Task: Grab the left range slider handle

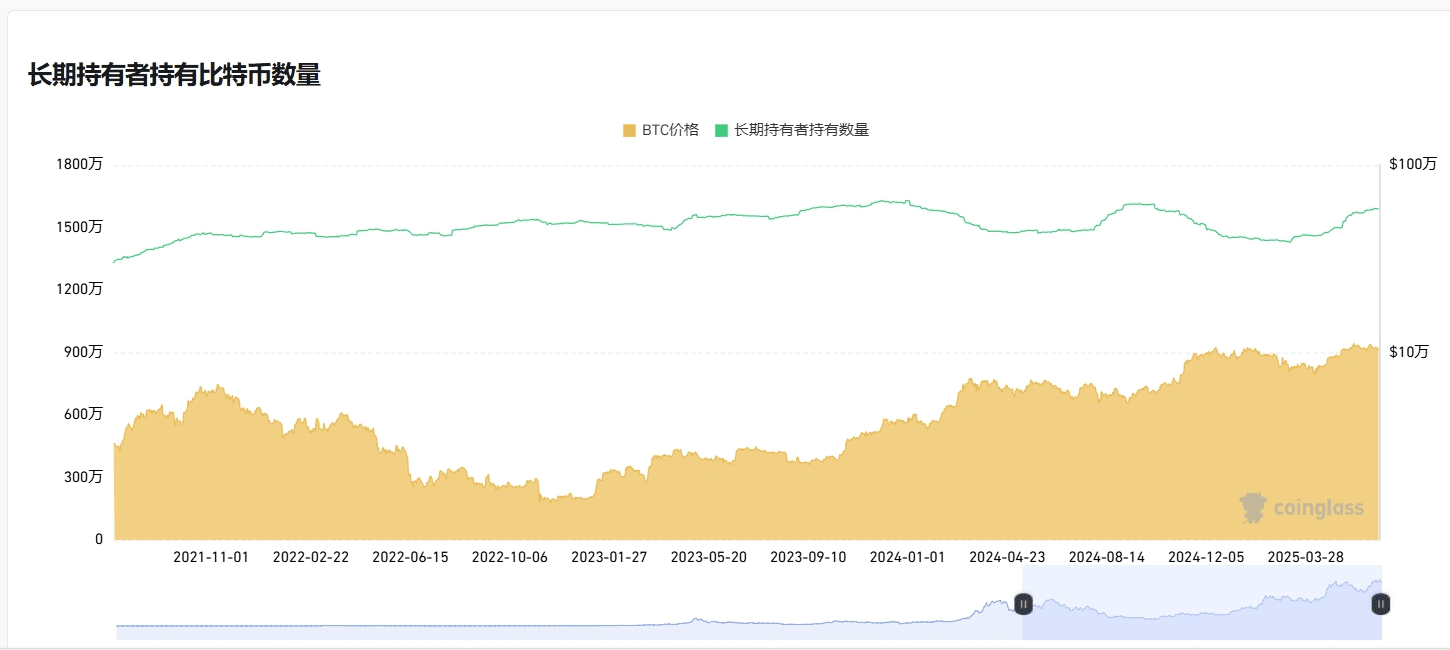Action: click(x=1023, y=604)
